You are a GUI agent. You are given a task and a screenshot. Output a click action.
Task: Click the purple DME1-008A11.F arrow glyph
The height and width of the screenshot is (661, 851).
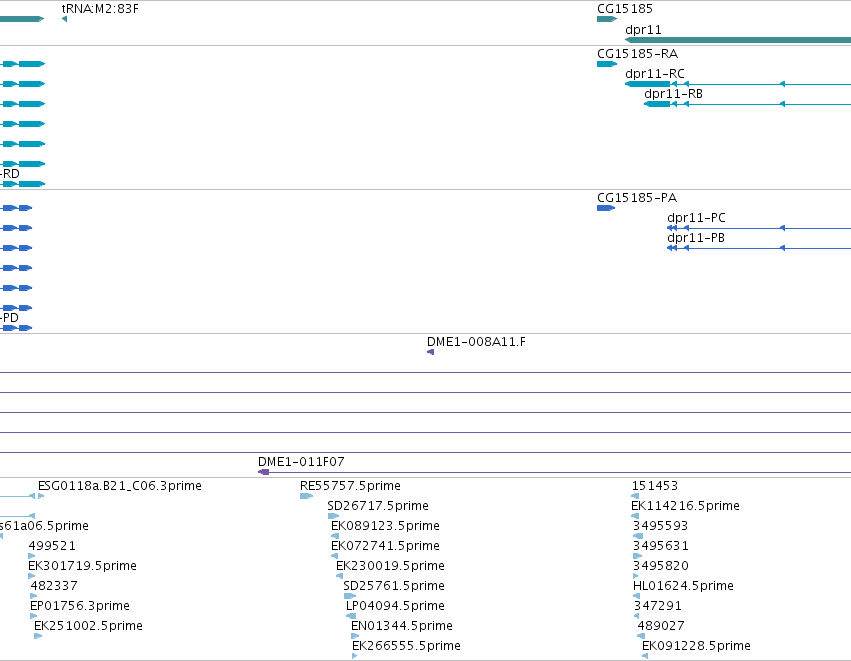point(430,352)
